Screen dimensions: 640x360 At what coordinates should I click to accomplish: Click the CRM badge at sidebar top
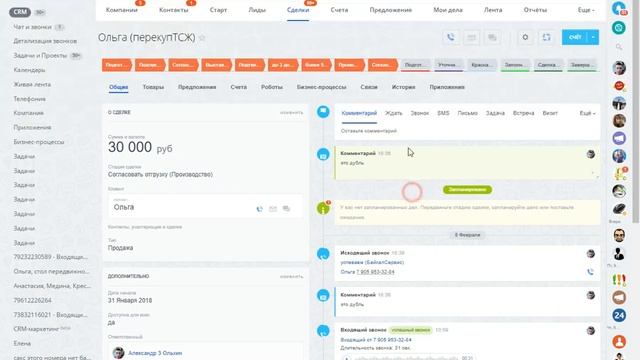(20, 12)
